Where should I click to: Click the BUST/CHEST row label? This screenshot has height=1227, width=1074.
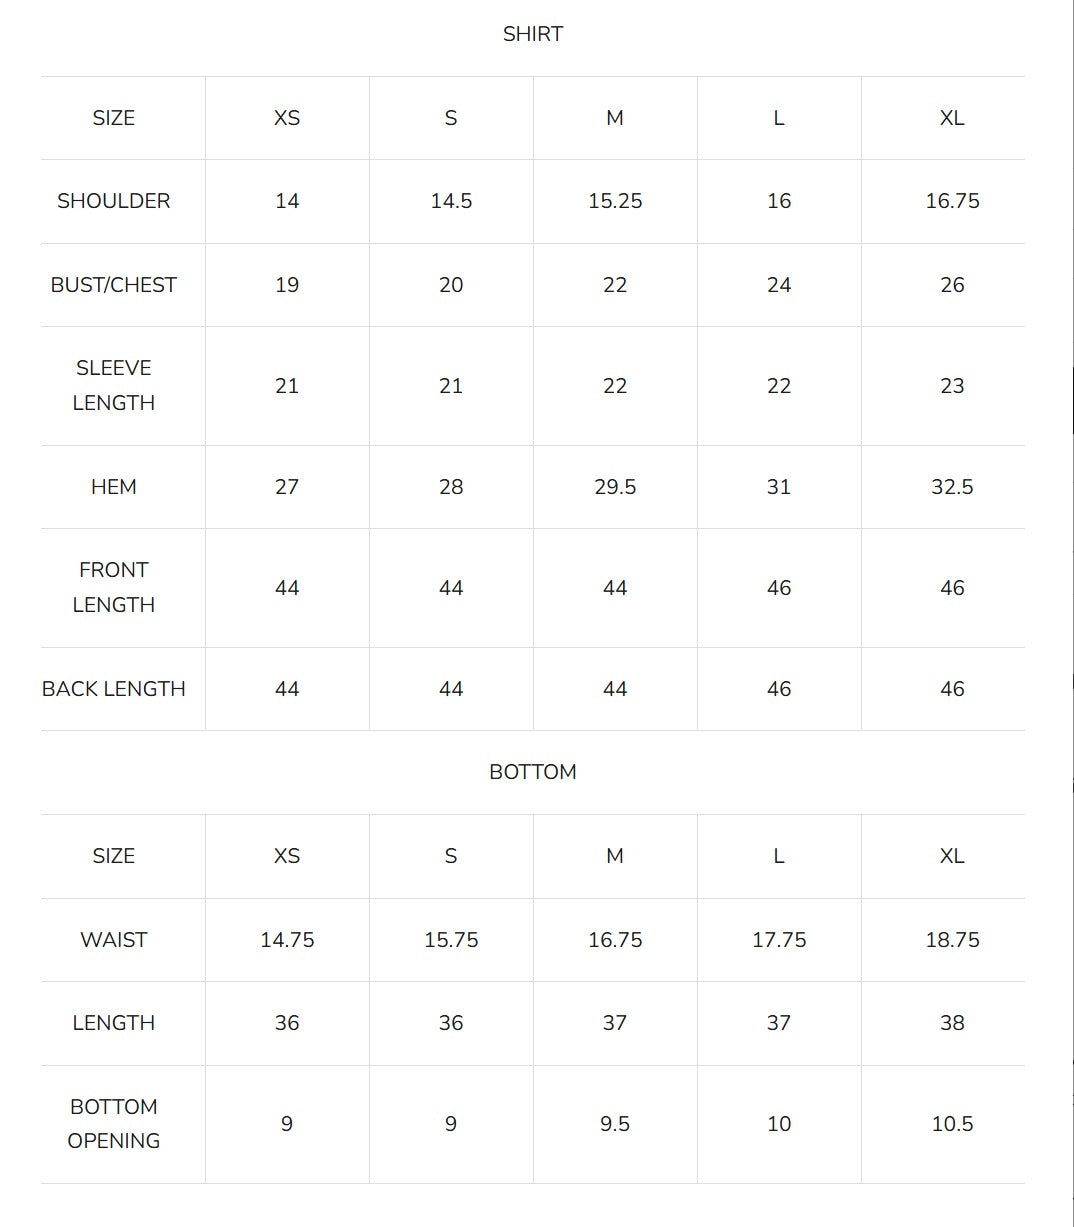[x=114, y=285]
